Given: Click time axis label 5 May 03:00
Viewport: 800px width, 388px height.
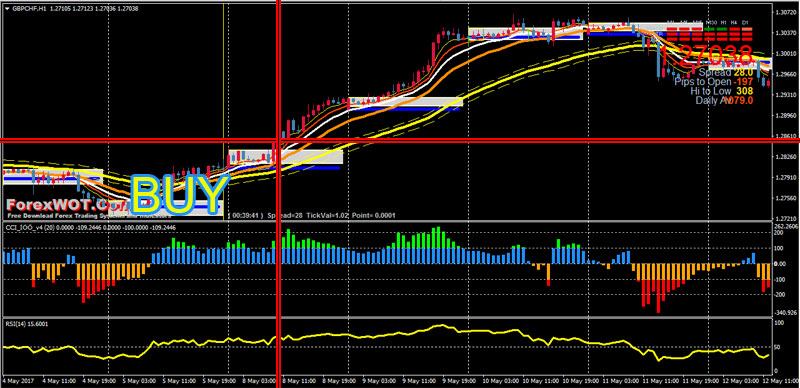Looking at the screenshot, I should (x=138, y=381).
